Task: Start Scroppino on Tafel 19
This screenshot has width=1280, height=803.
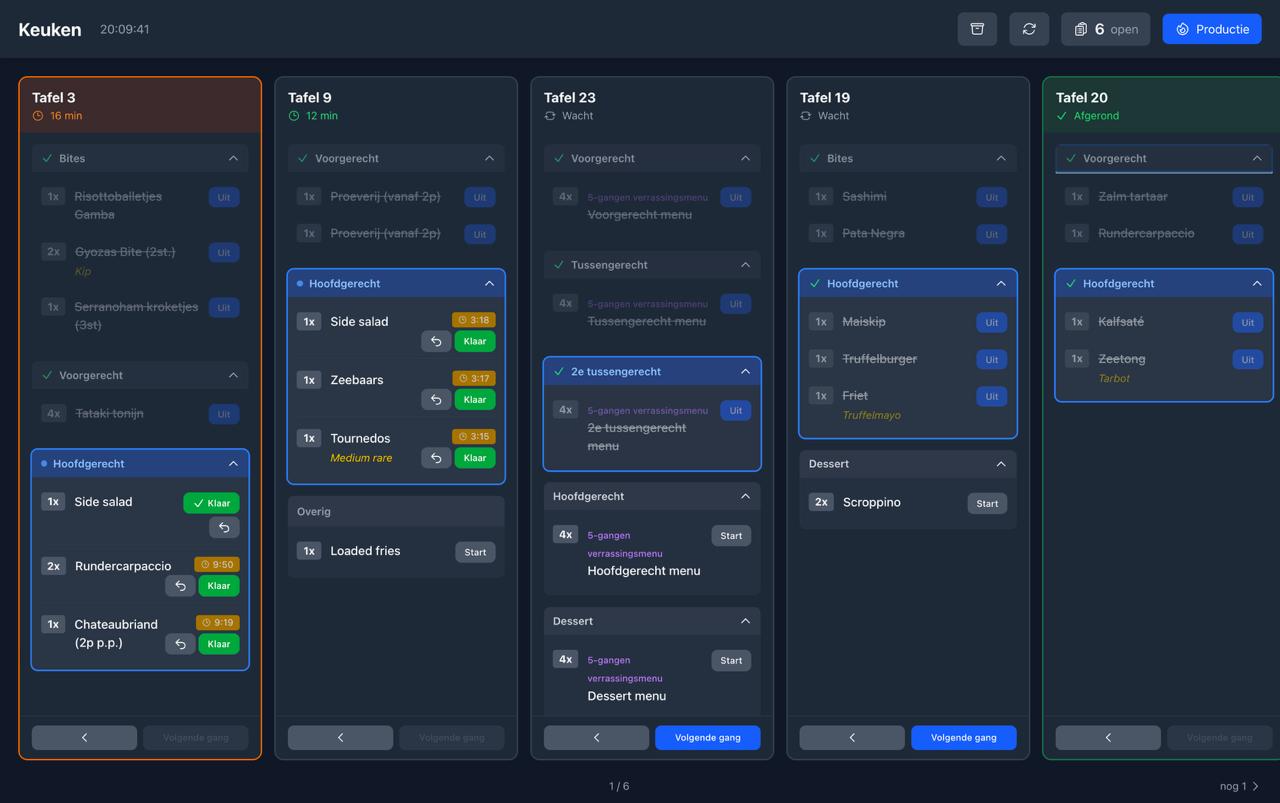Action: 987,504
